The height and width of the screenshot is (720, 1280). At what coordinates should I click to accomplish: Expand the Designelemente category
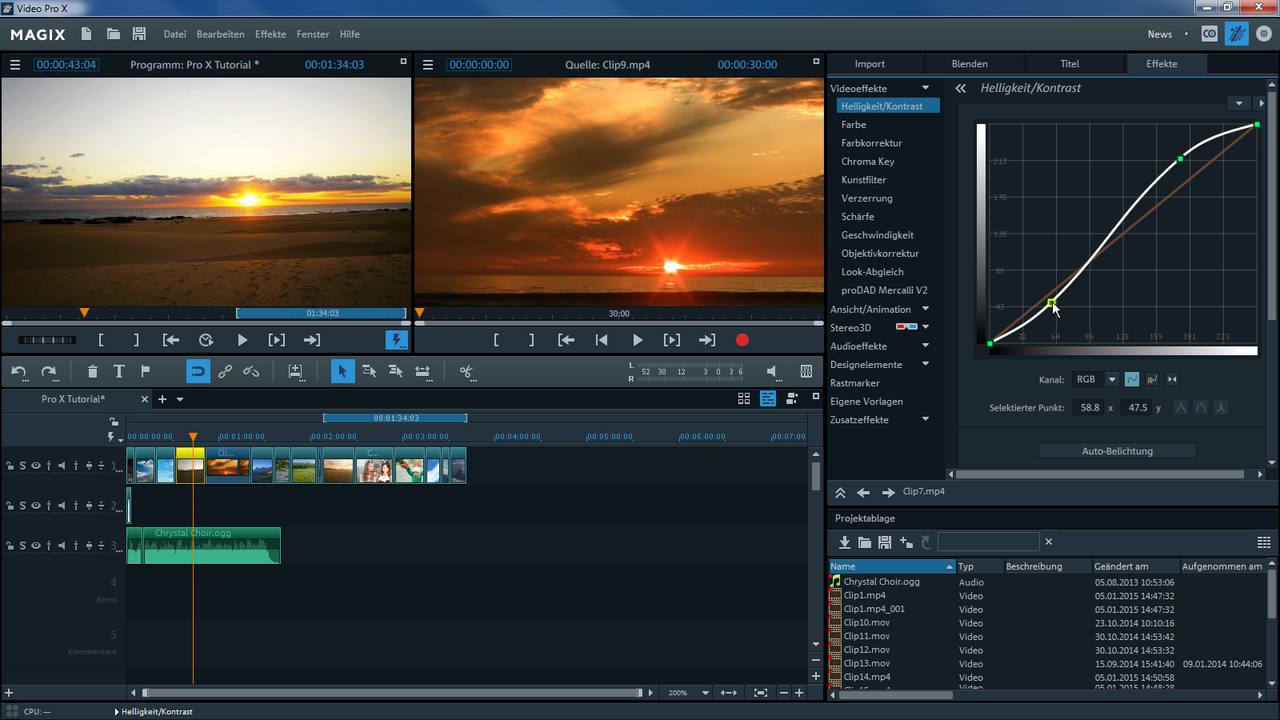[x=925, y=364]
